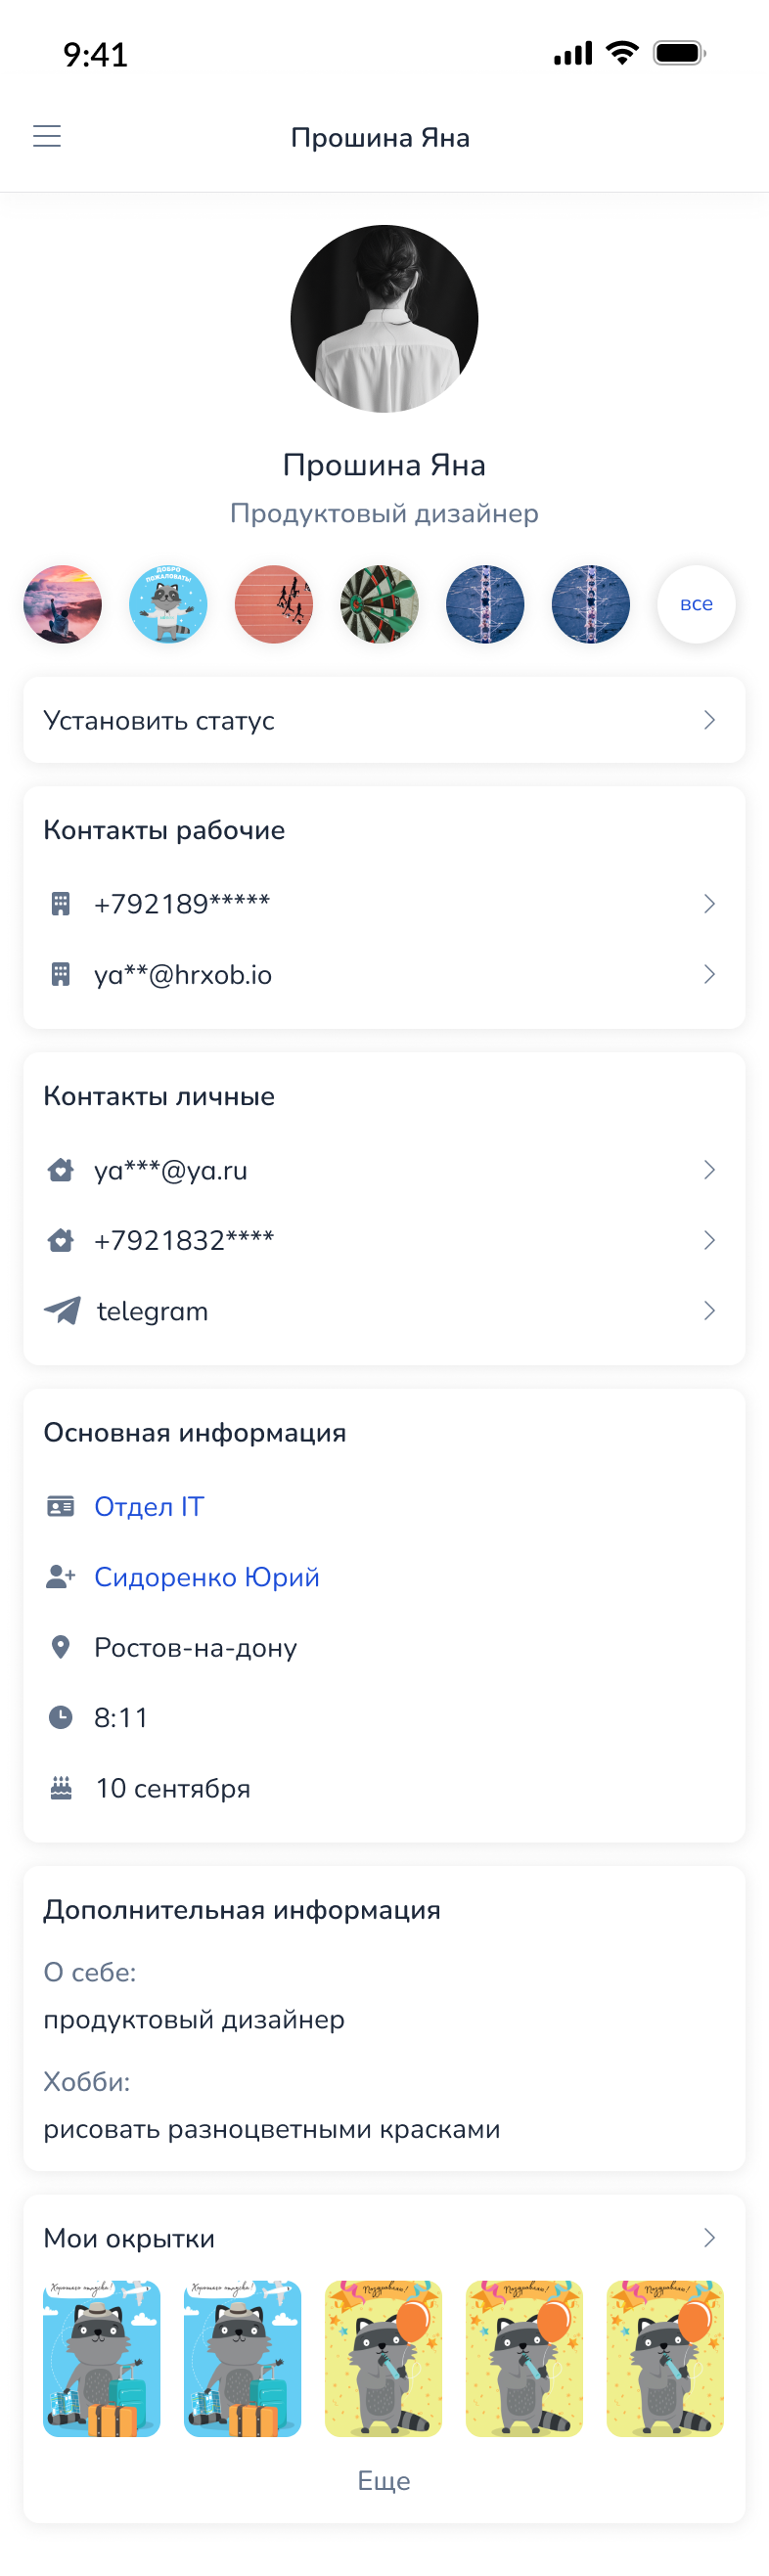
Task: Click the location pin icon near Ростов-на-дону
Action: 61,1647
